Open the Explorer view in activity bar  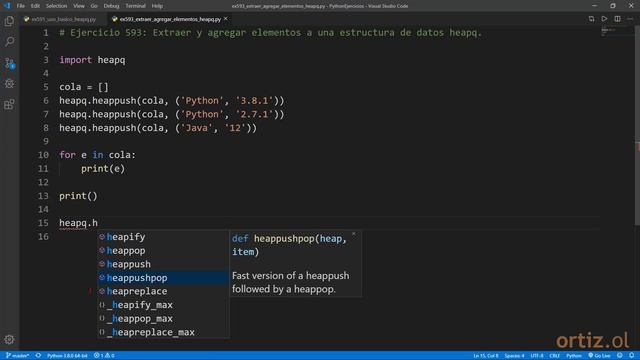click(x=9, y=21)
